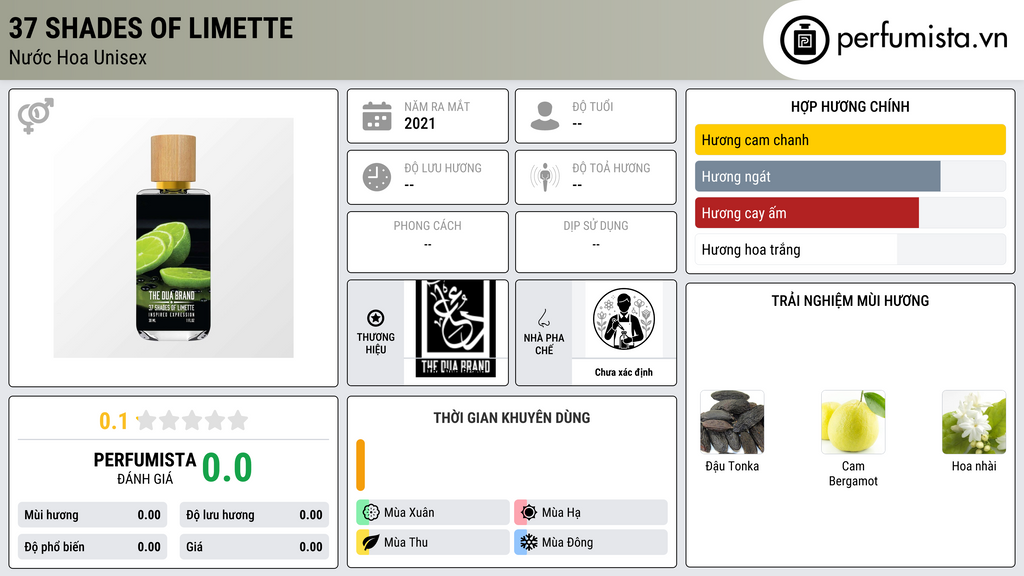This screenshot has width=1024, height=576.
Task: Click the ĐỘ TUỔI label
Action: tap(592, 106)
